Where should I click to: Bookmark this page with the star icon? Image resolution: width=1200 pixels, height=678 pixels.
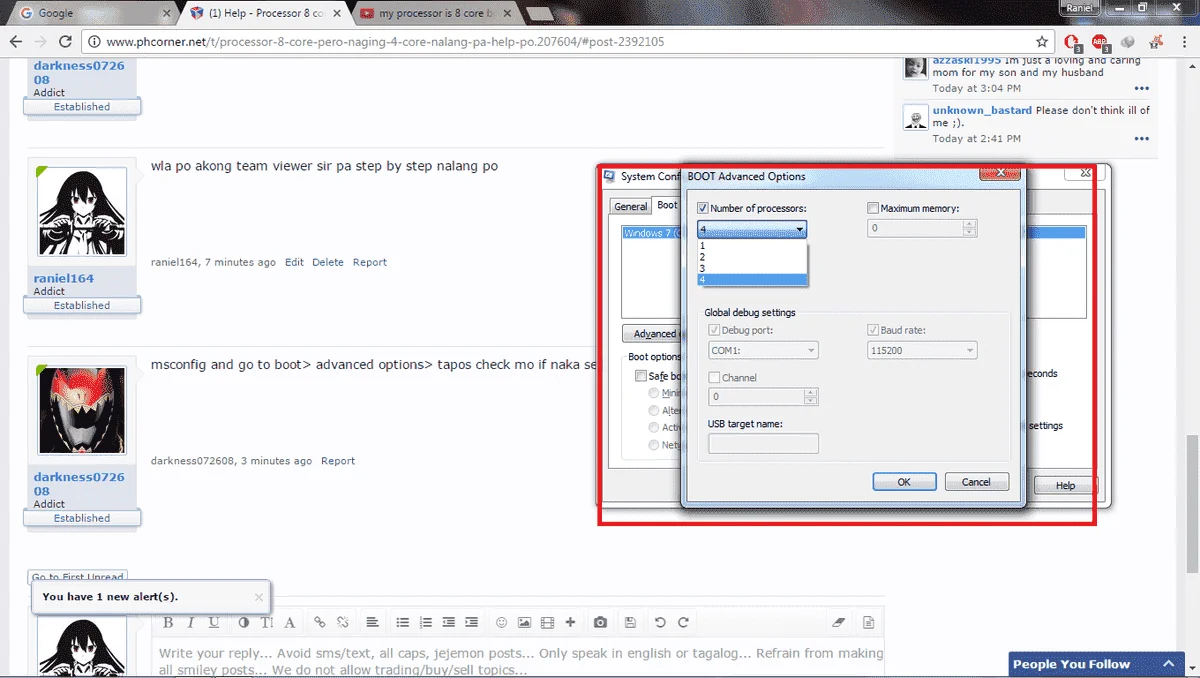pos(1042,42)
